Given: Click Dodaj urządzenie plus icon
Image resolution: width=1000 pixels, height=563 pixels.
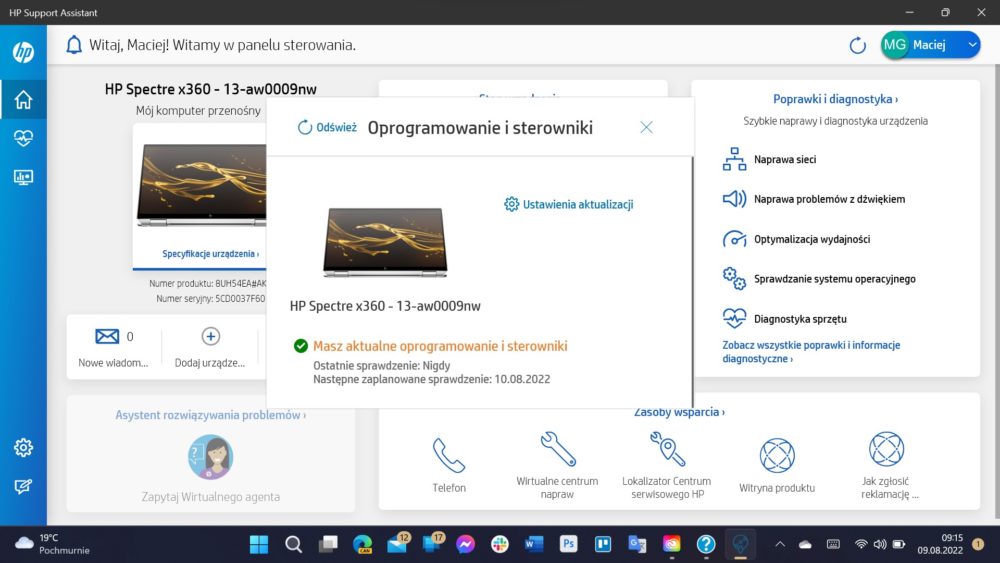Looking at the screenshot, I should pyautogui.click(x=210, y=336).
